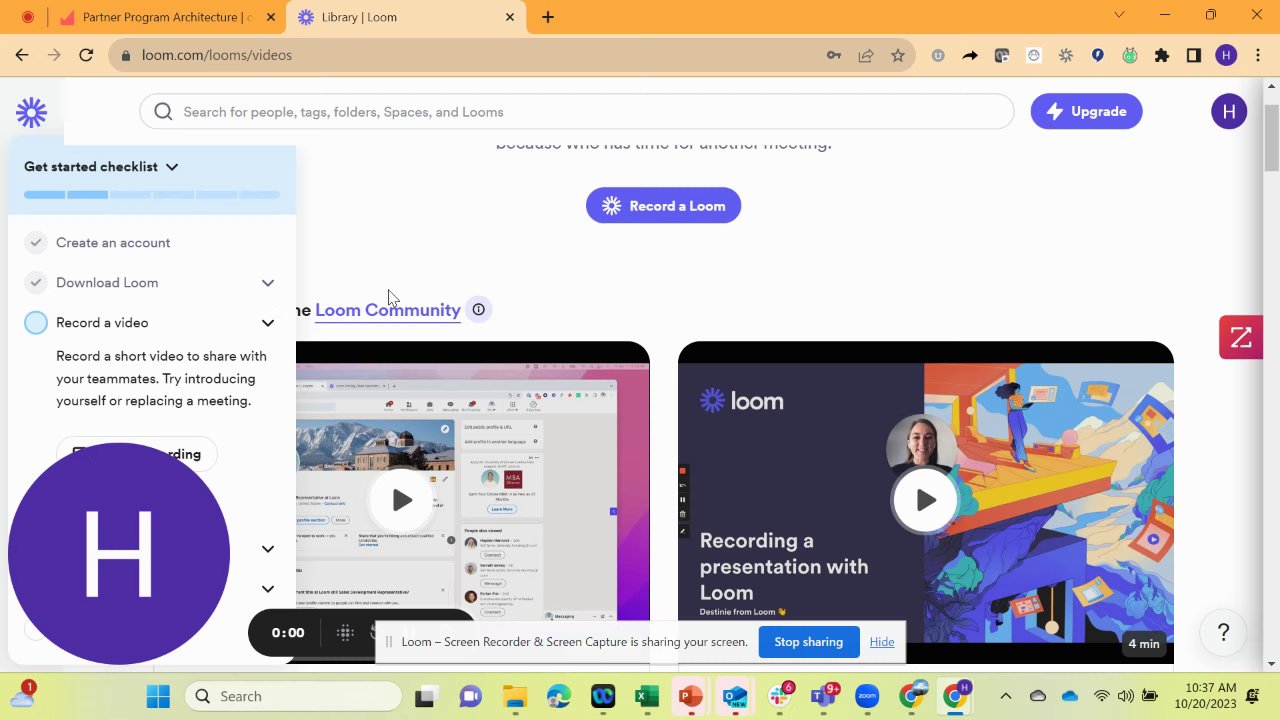Switch to the Partner Program Architecture tab
Screen dimensions: 1280x720
point(158,17)
